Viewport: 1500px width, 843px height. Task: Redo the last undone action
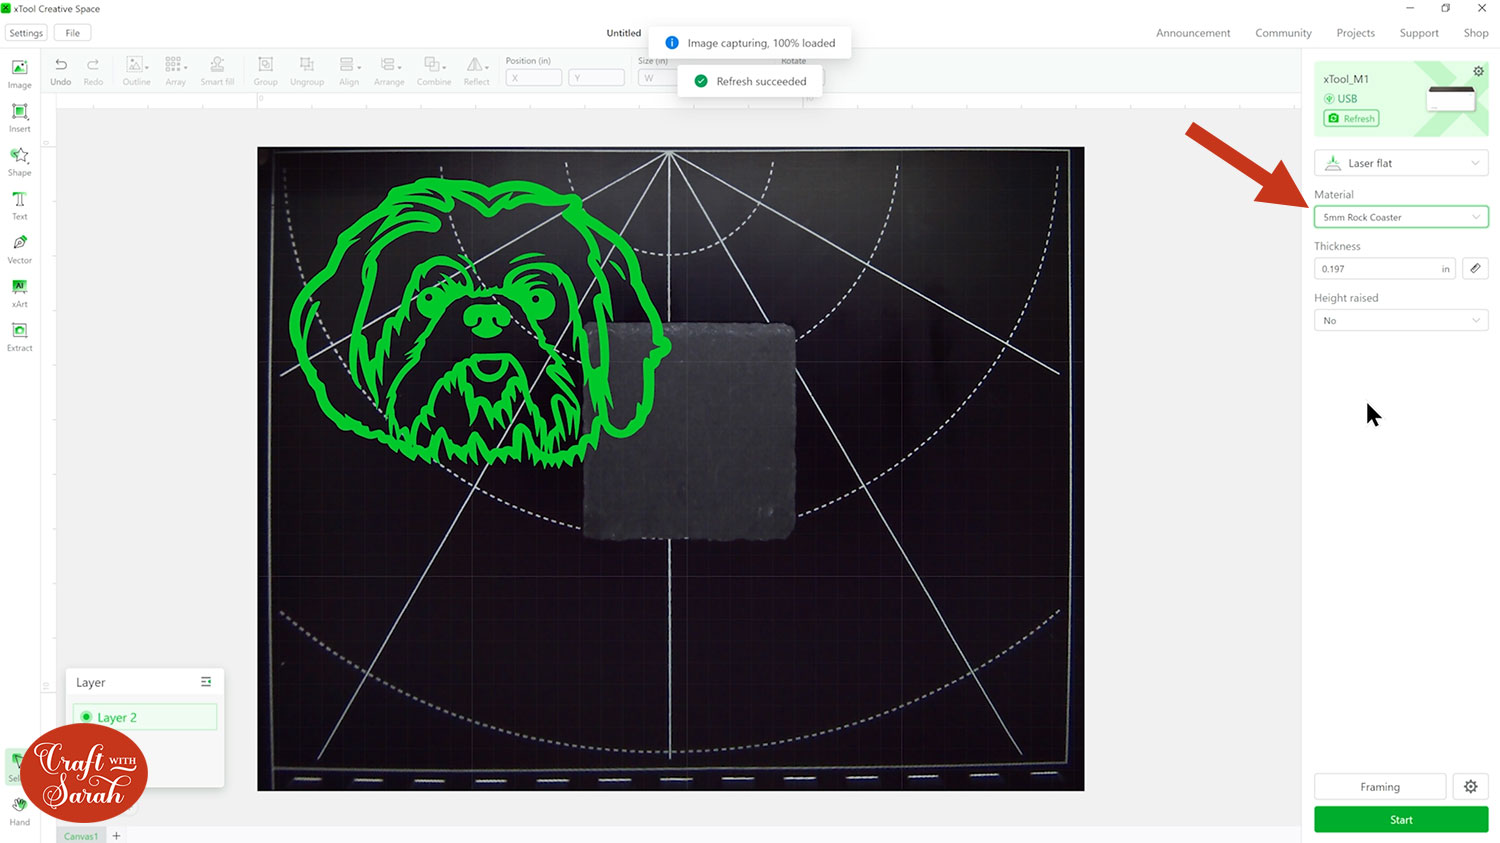(x=93, y=71)
